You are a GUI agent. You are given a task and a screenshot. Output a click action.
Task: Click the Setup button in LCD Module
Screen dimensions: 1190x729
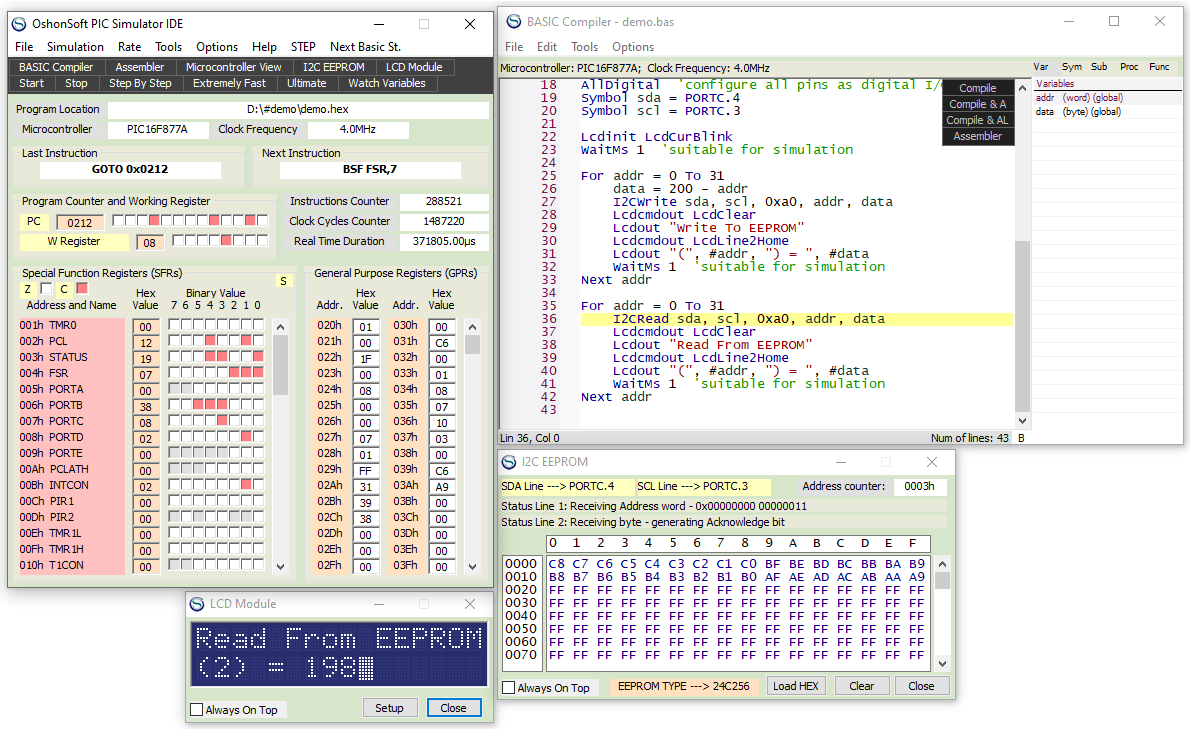pos(389,708)
